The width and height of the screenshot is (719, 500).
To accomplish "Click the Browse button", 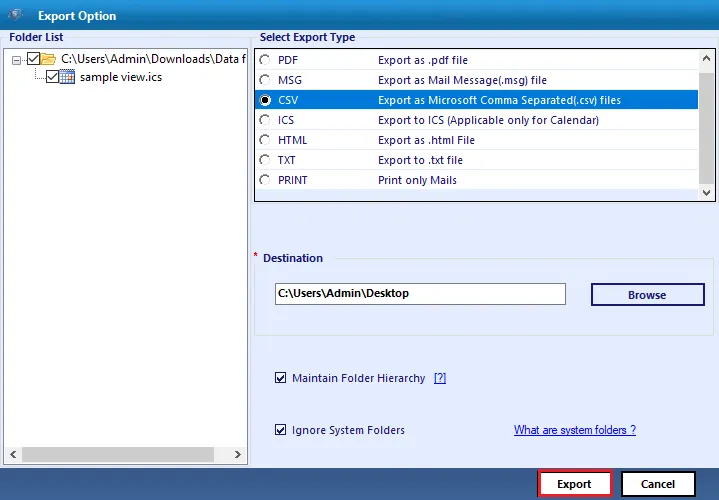I will [x=647, y=294].
